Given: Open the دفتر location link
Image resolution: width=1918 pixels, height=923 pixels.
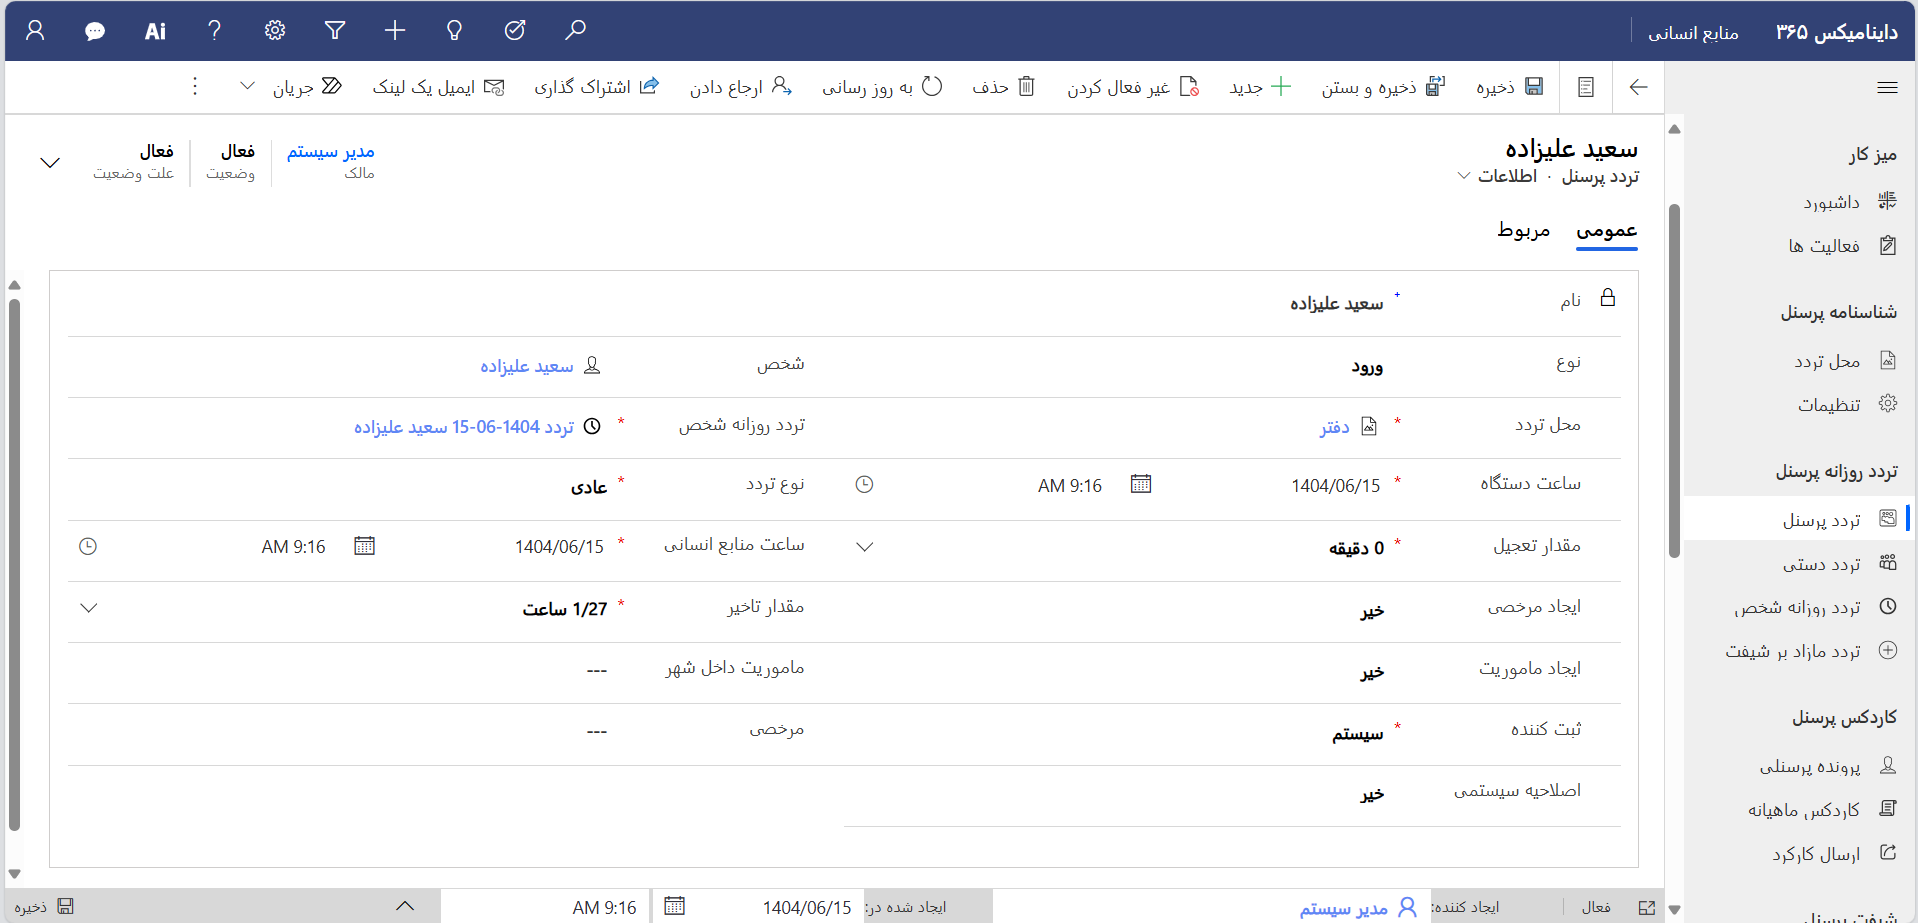Looking at the screenshot, I should [x=1334, y=427].
